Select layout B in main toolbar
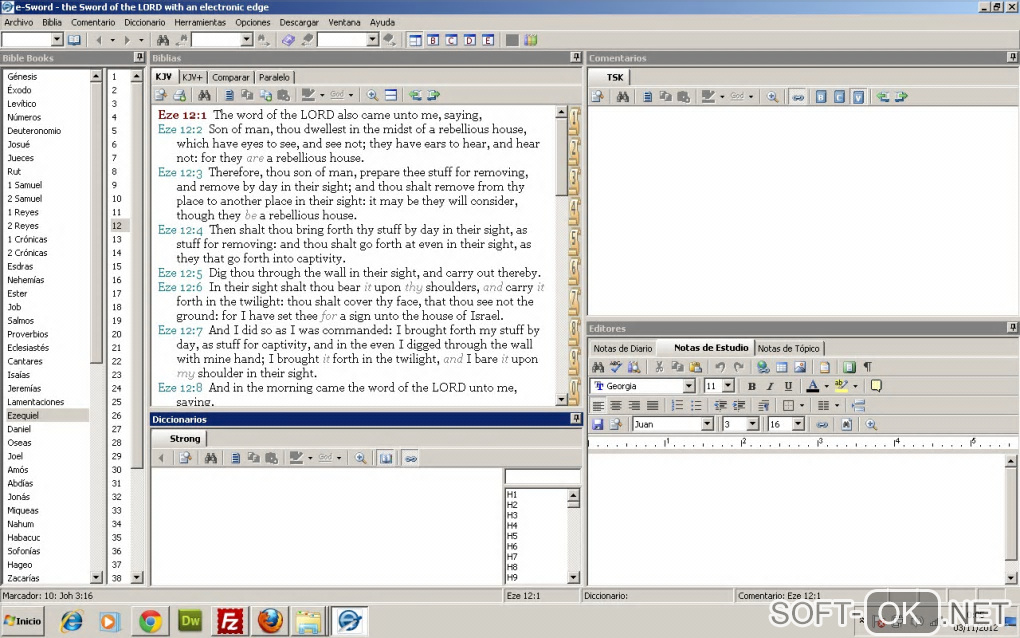Image resolution: width=1020 pixels, height=638 pixels. tap(433, 40)
